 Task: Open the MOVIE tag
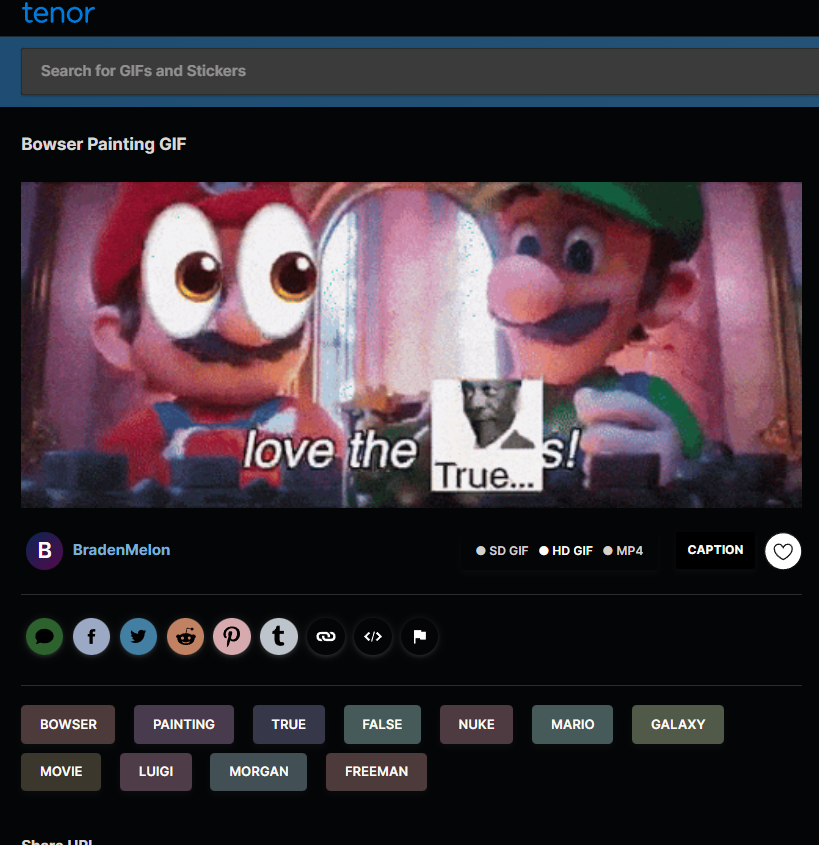pos(61,772)
